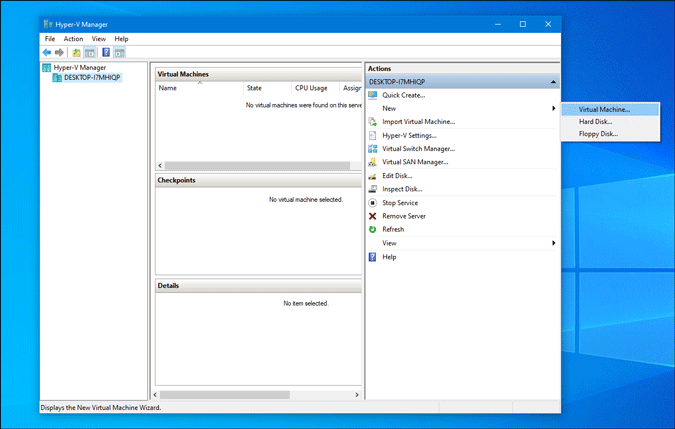Viewport: 675px width, 429px height.
Task: Select DESKTOP-I7MHIQP in the console tree
Action: 92,77
